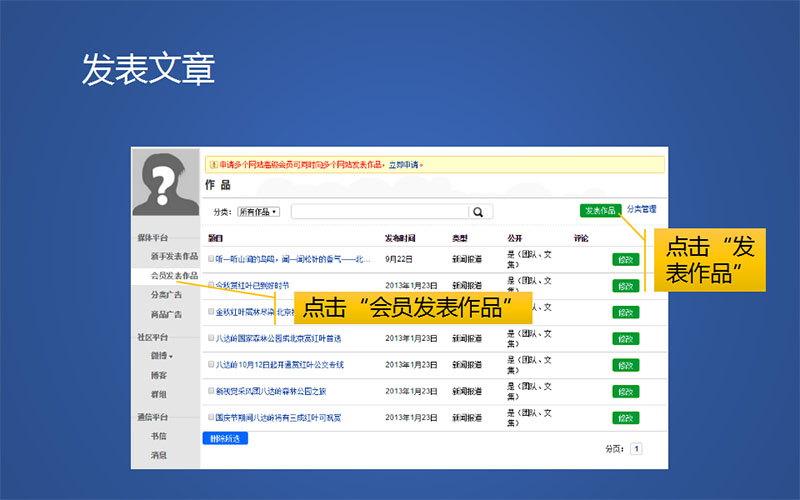Click the yellow notice bar warning icon

click(213, 164)
